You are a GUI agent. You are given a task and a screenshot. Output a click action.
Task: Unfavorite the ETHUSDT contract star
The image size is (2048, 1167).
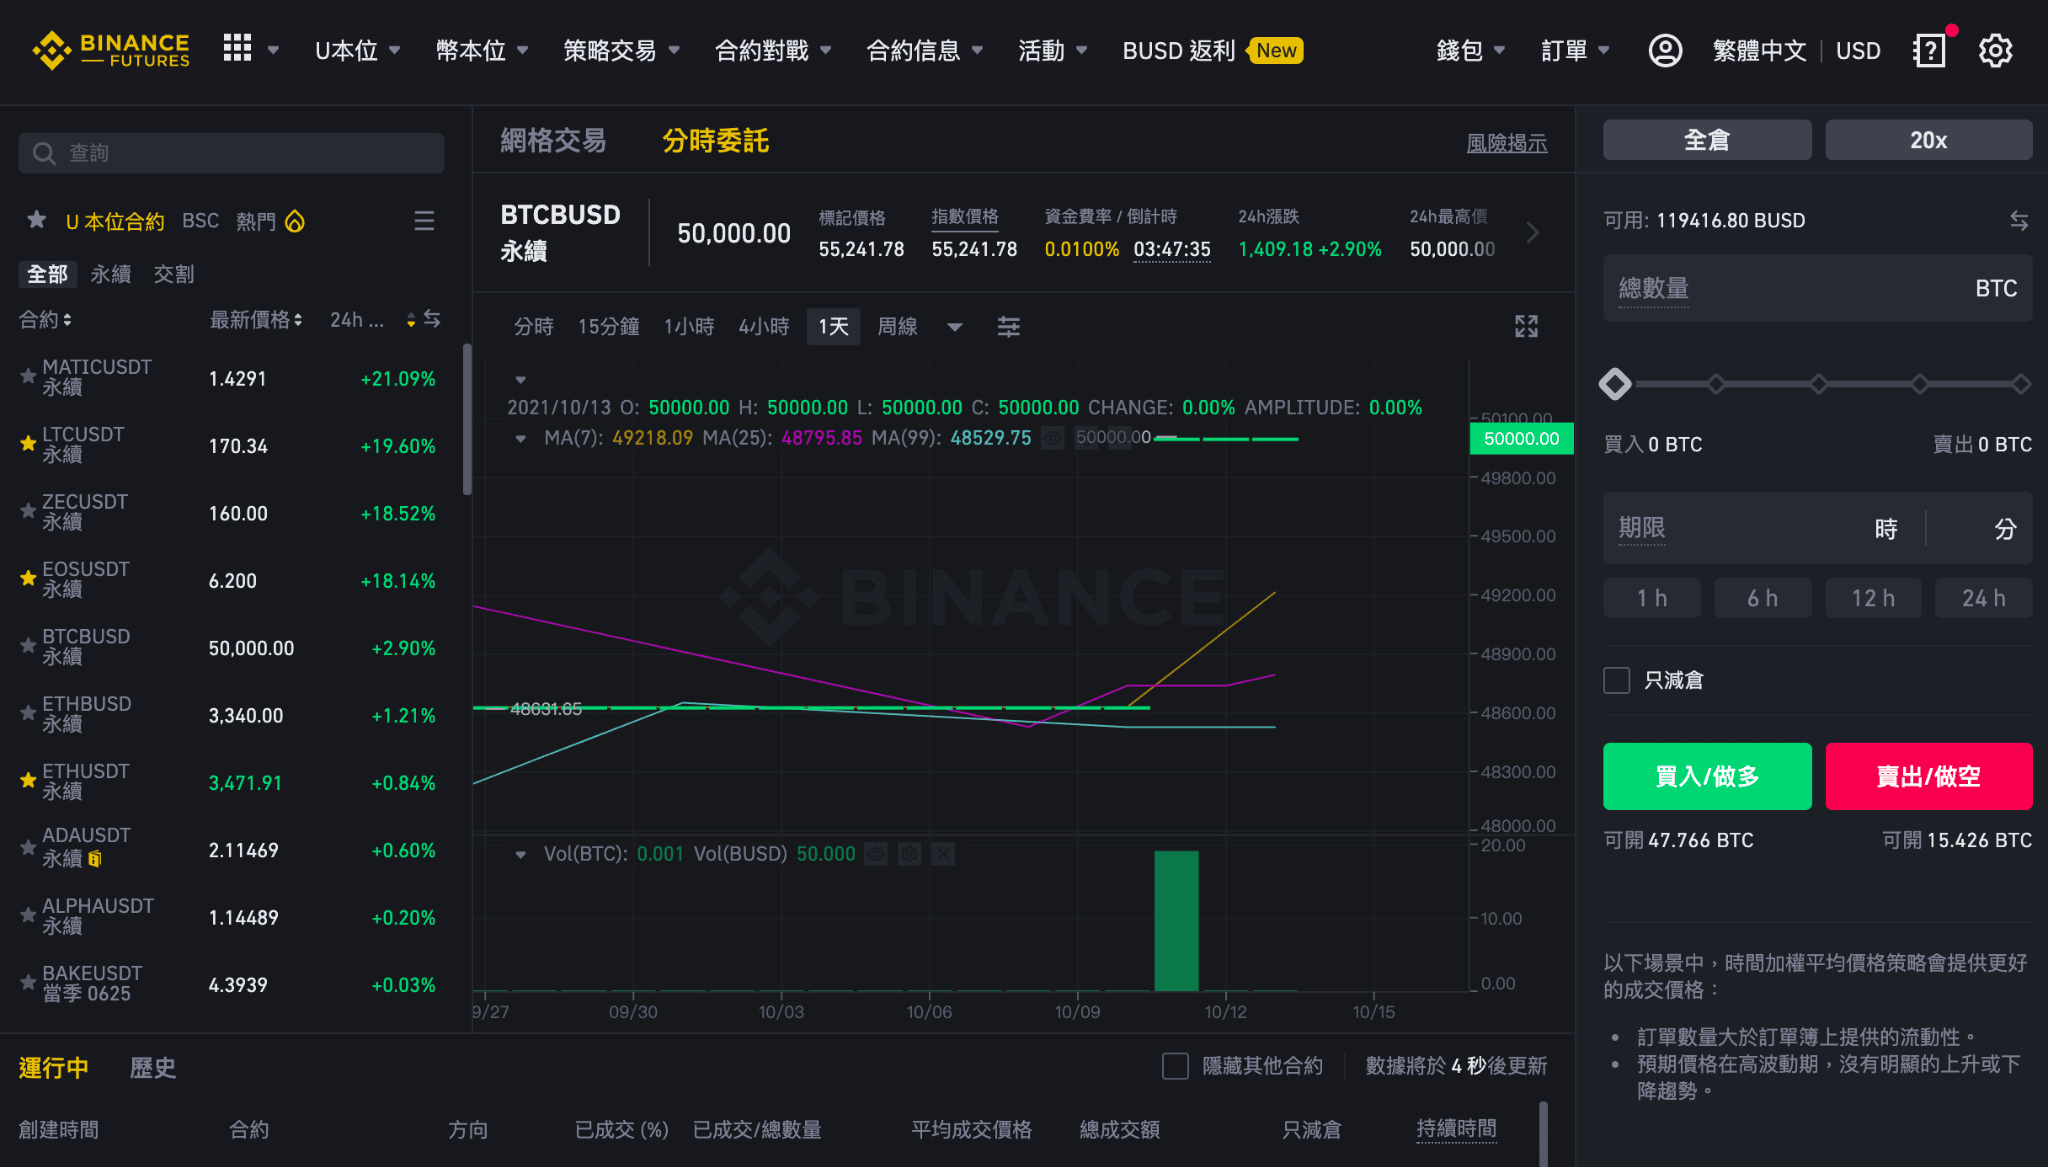coord(28,780)
